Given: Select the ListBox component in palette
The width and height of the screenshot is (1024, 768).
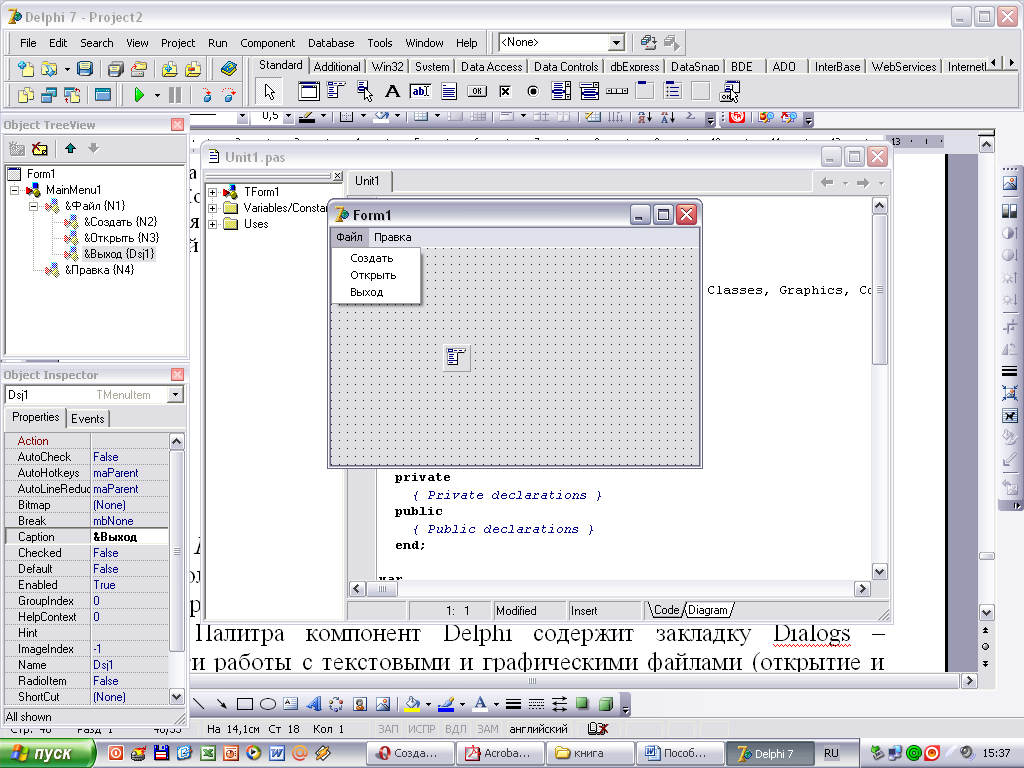Looking at the screenshot, I should 561,91.
